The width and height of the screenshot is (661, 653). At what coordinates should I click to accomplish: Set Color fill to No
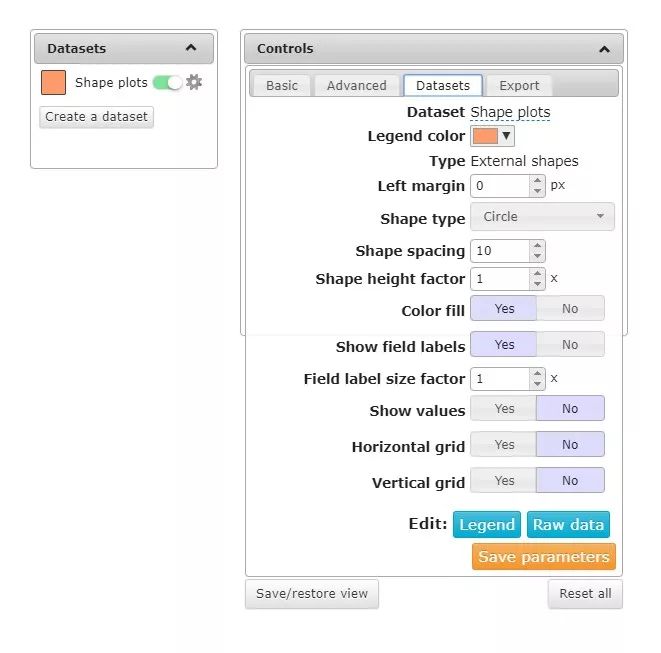coord(570,309)
